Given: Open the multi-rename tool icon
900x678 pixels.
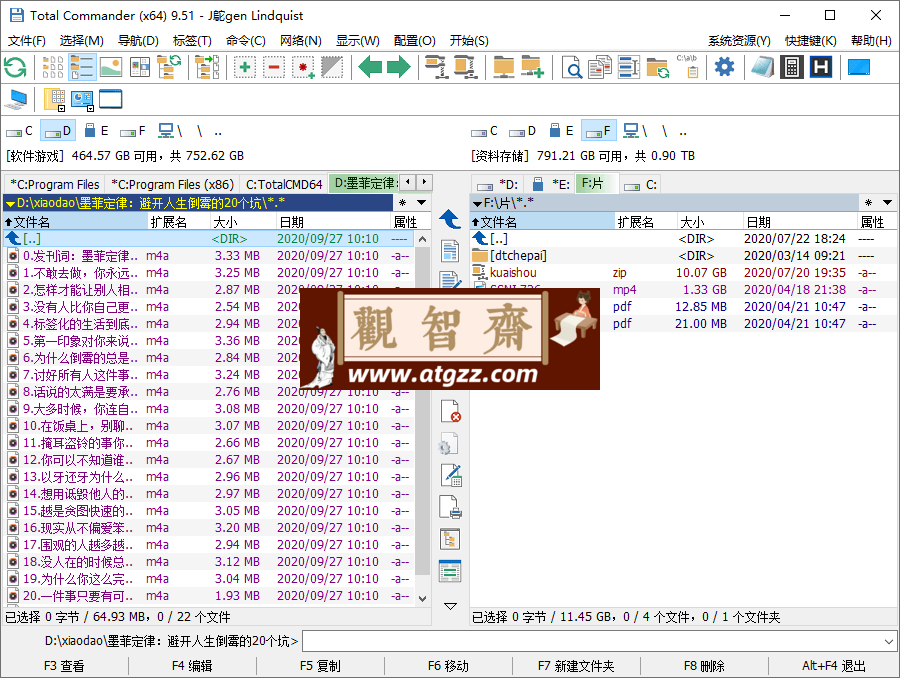Looking at the screenshot, I should [629, 67].
